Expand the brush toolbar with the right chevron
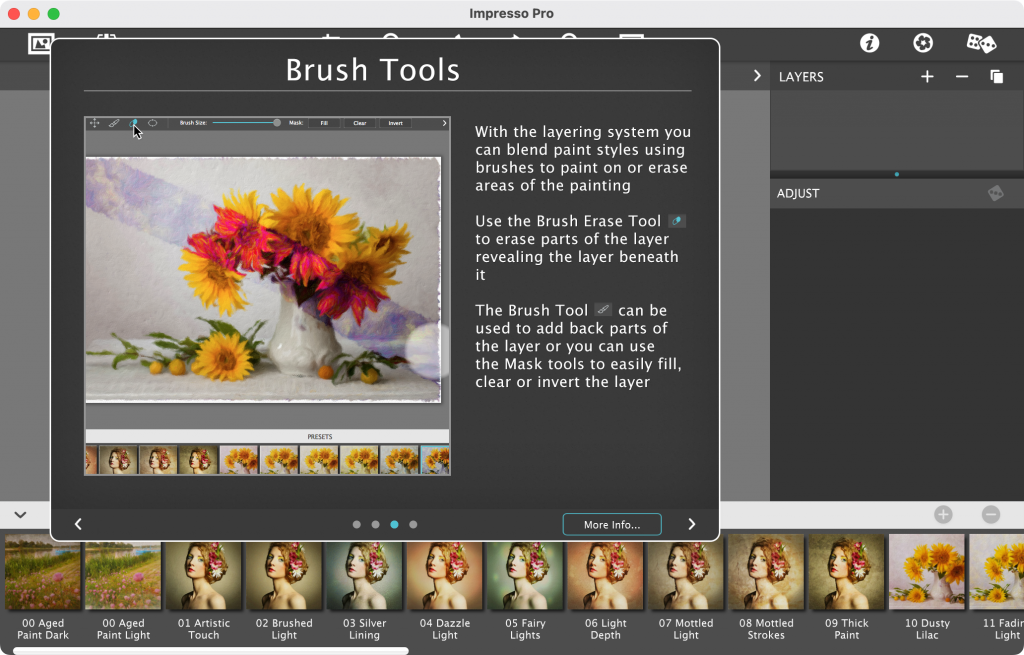This screenshot has width=1024, height=655. [x=446, y=123]
